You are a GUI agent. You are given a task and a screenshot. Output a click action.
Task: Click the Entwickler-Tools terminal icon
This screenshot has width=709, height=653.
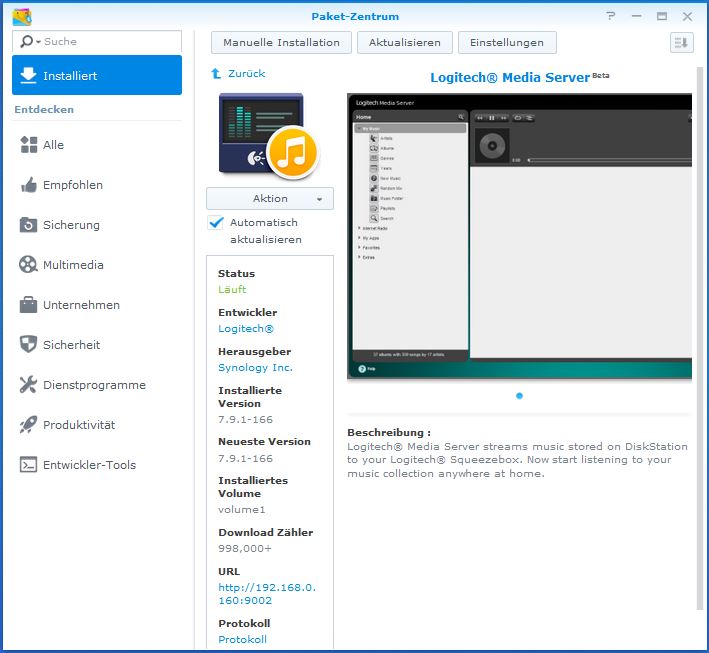pyautogui.click(x=28, y=465)
